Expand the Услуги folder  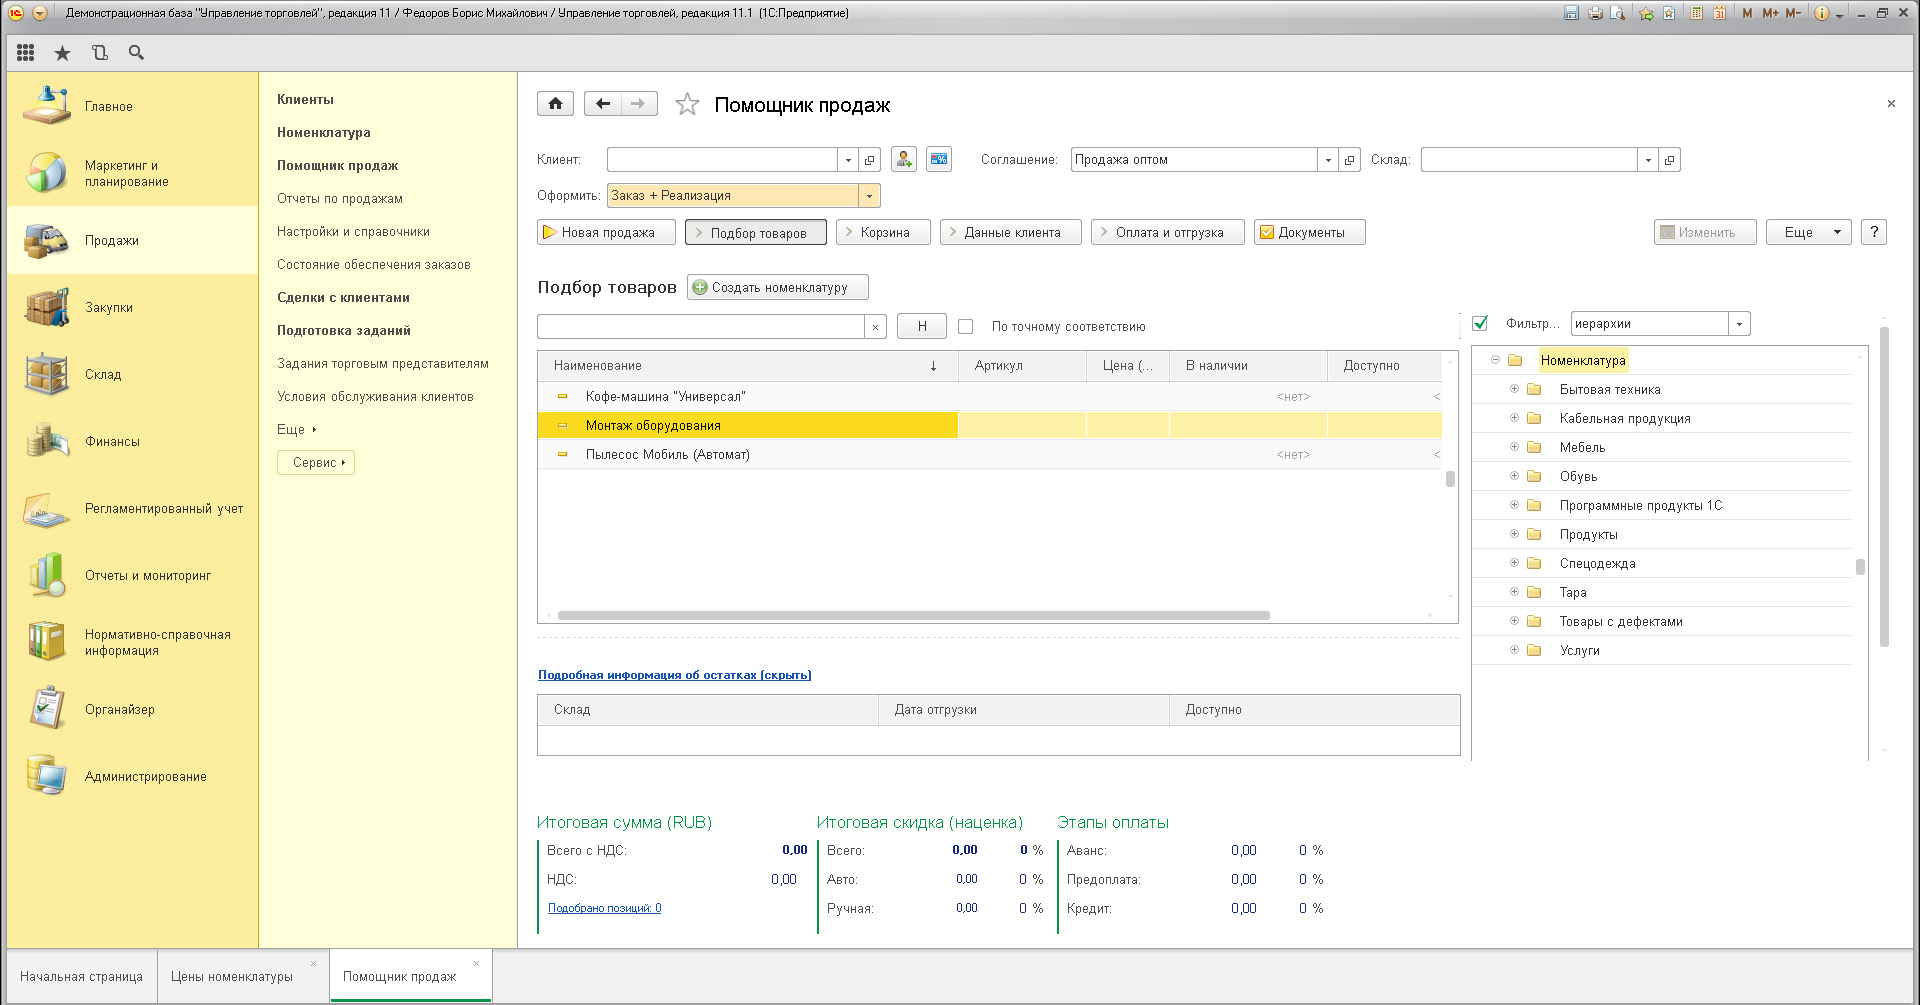tap(1514, 650)
